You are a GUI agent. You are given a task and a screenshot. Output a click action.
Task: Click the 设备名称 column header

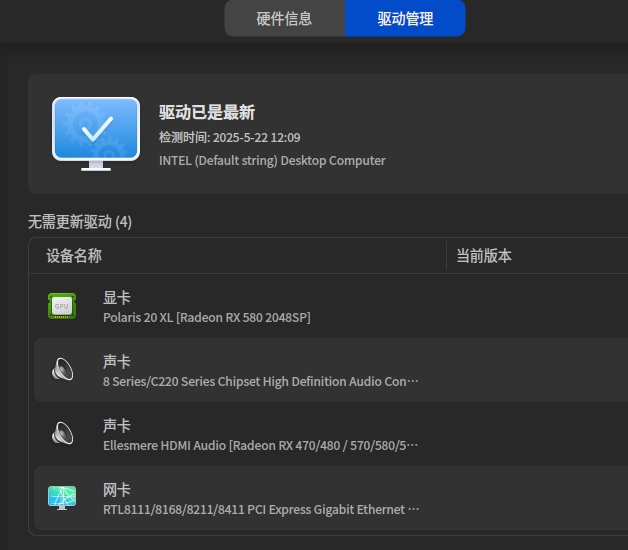tap(74, 256)
